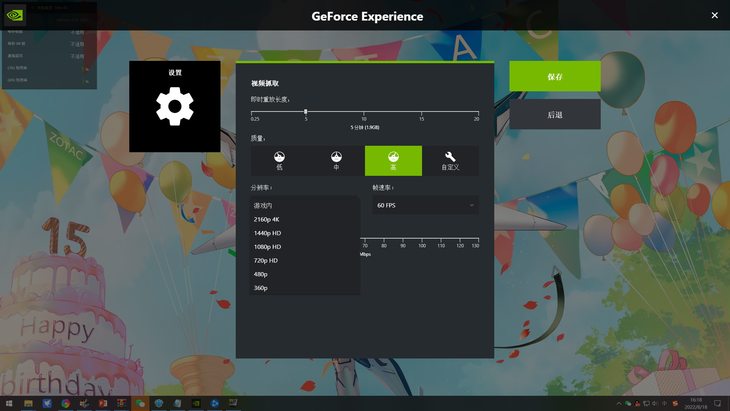Save settings with the green 保存 button
The image size is (730, 411).
(x=555, y=76)
